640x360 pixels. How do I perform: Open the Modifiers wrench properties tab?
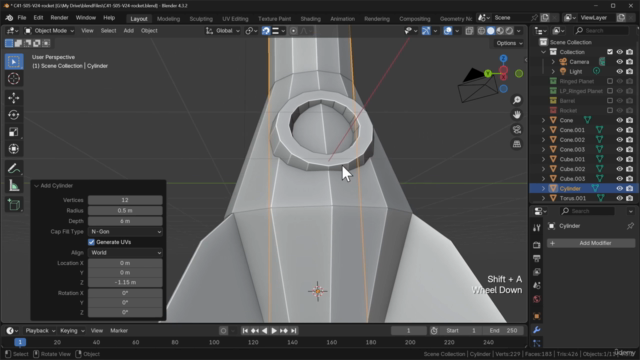(x=537, y=330)
